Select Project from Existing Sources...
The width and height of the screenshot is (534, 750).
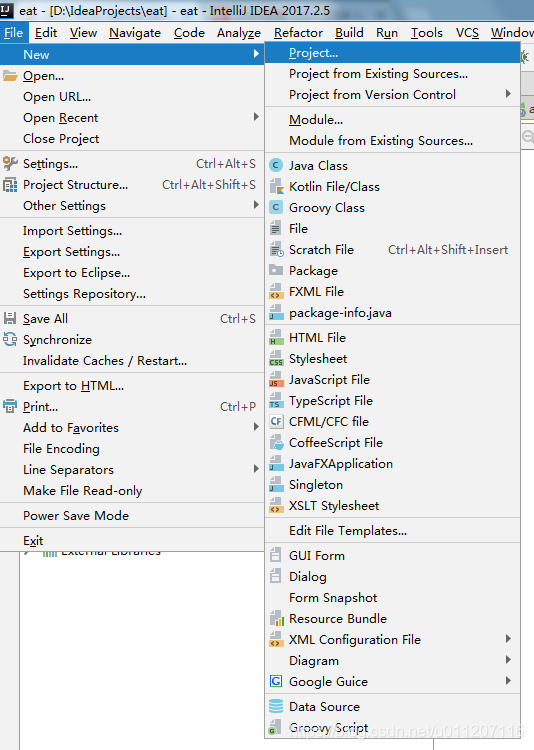pyautogui.click(x=392, y=74)
